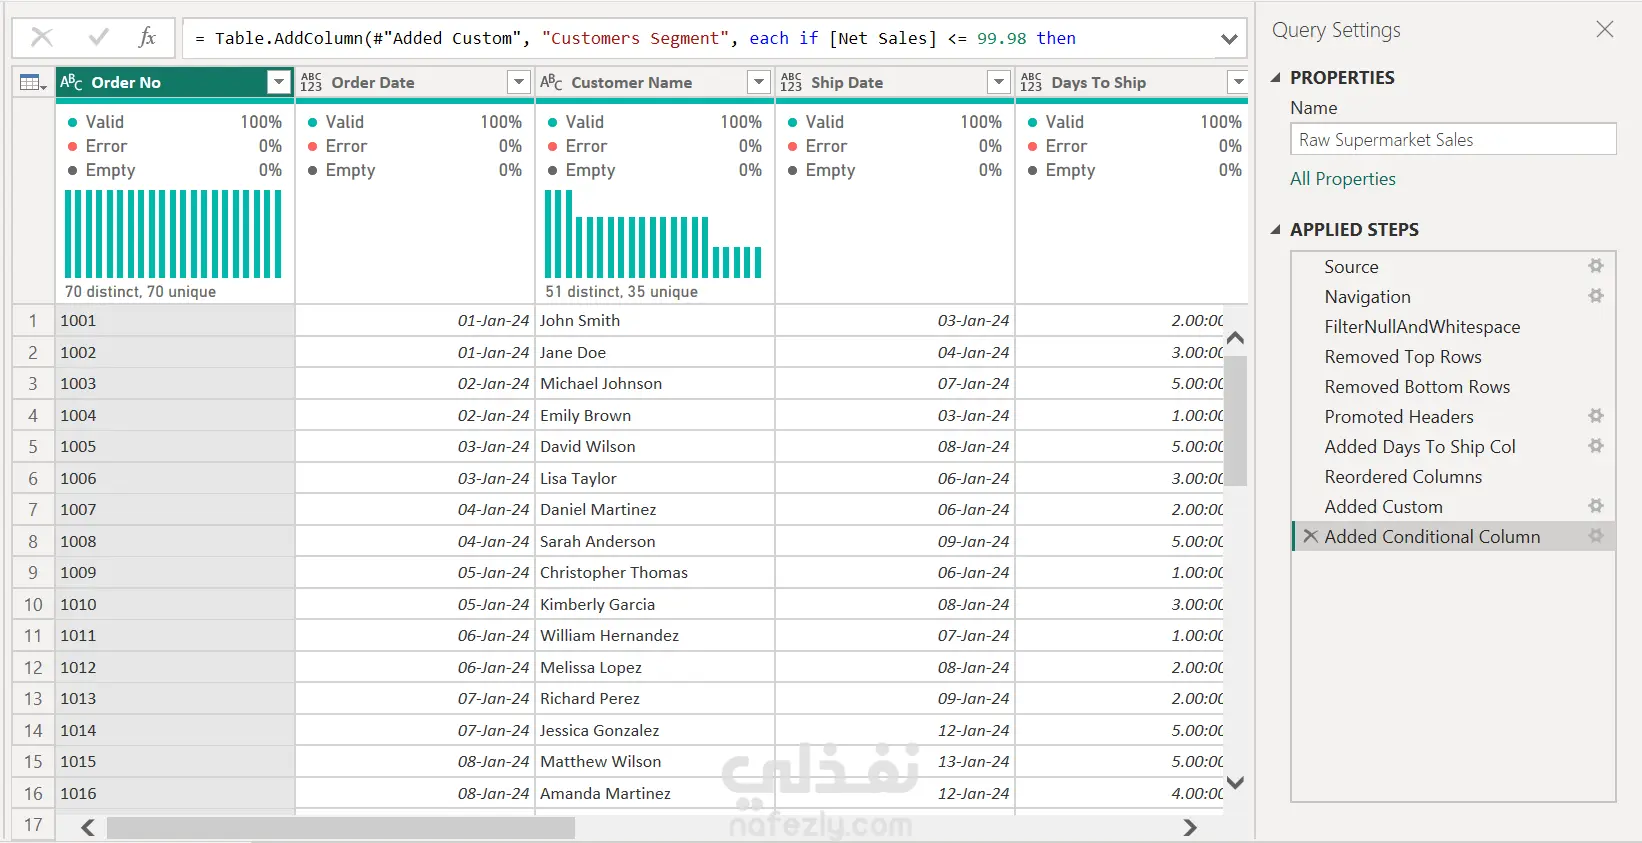Collapse the APPLIED STEPS section
This screenshot has height=843, width=1642.
(1275, 229)
